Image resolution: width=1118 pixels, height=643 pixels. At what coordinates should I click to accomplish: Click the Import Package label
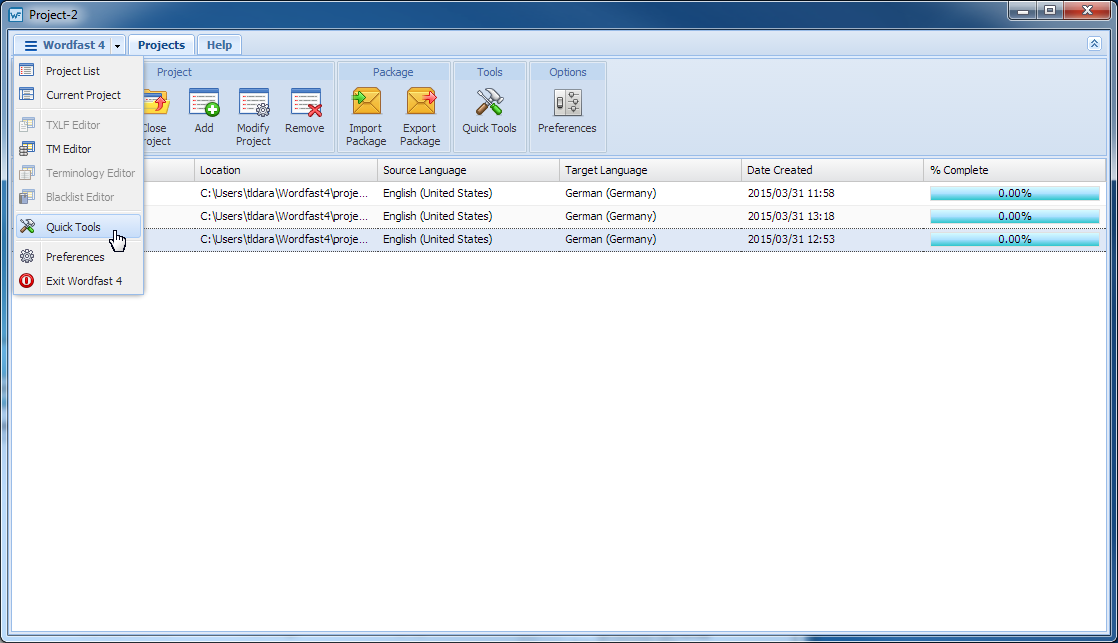[366, 135]
